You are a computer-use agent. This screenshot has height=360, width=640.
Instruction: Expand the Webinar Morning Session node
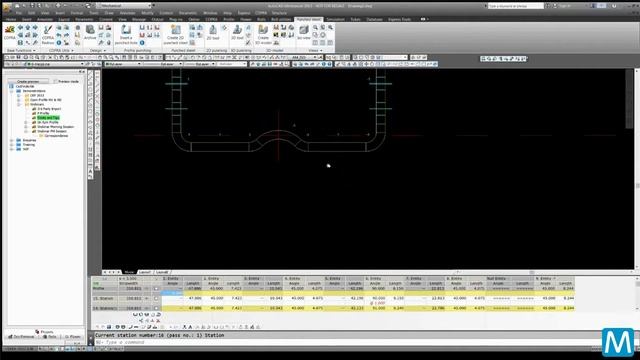(x=26, y=127)
